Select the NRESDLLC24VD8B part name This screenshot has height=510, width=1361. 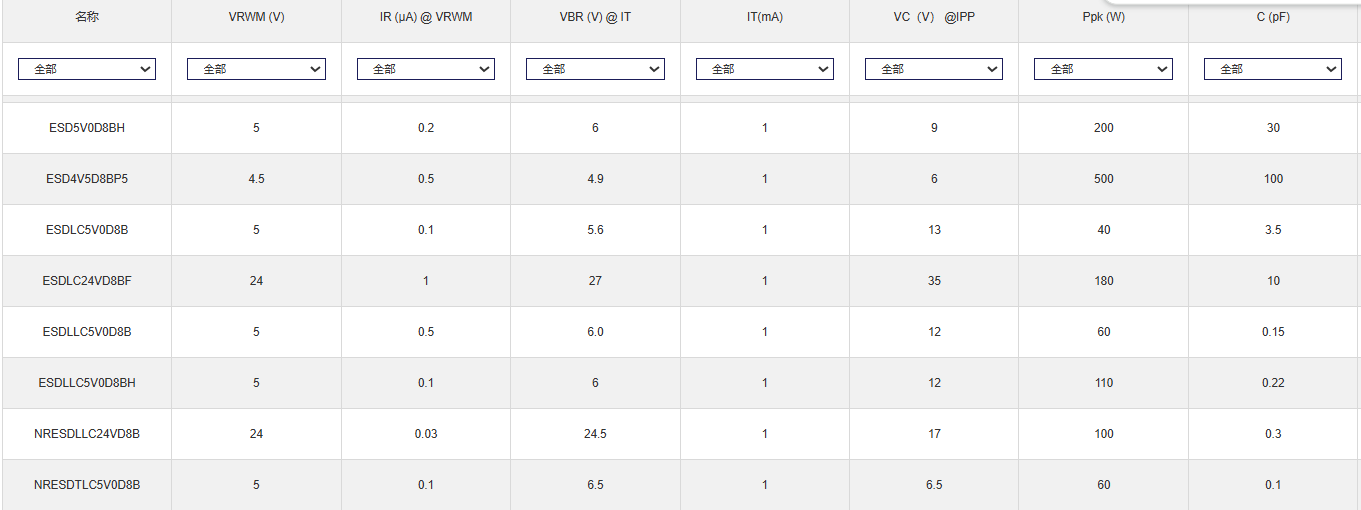point(87,434)
